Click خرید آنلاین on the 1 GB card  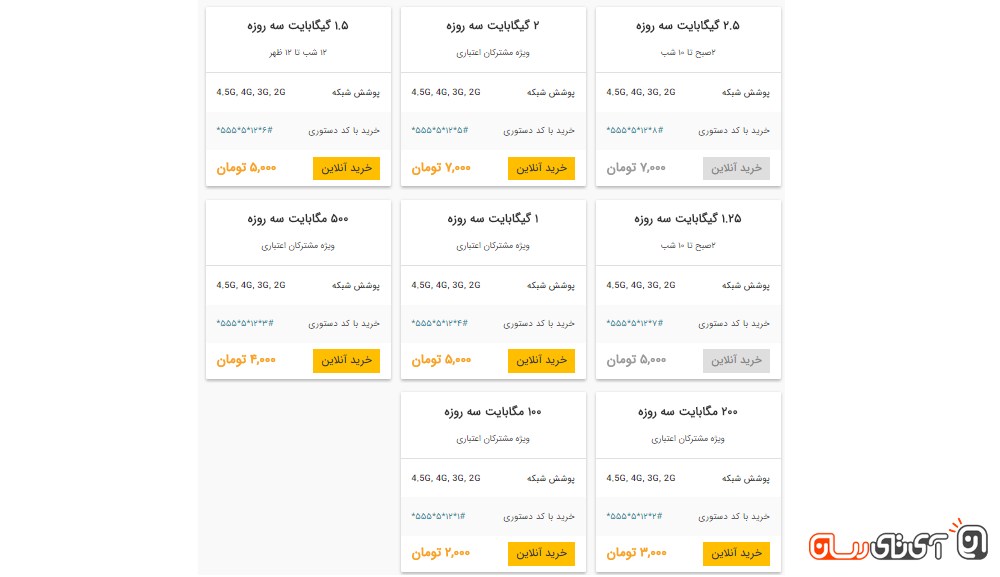tap(541, 360)
